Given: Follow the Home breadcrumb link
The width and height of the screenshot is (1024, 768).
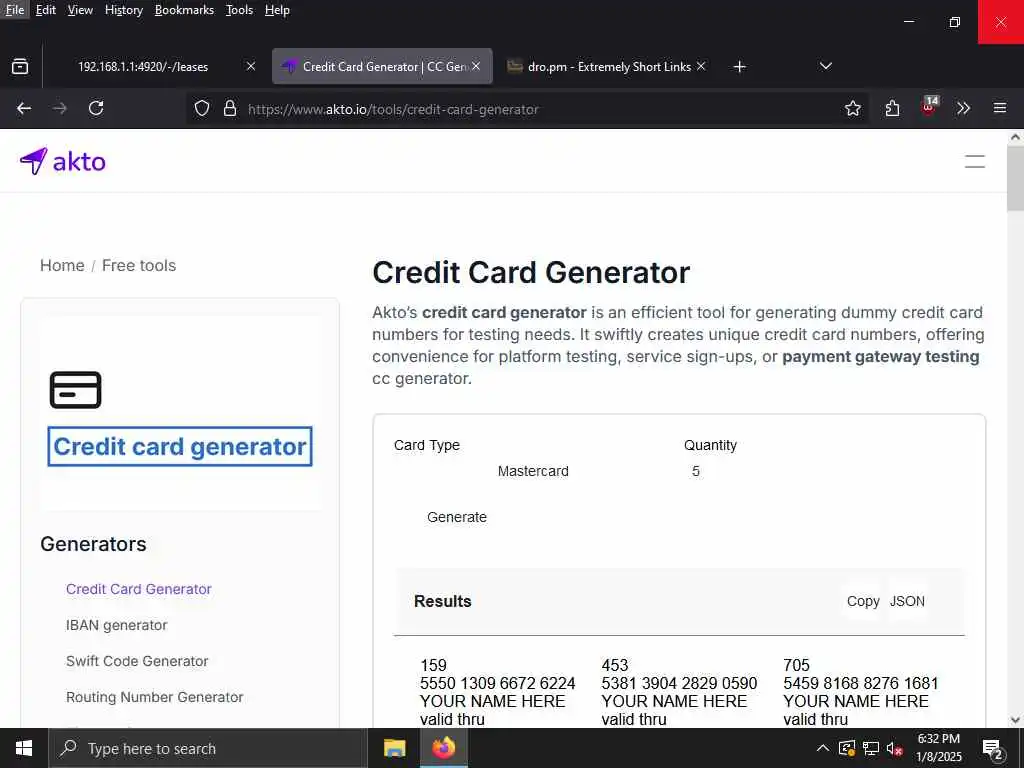Looking at the screenshot, I should 62,266.
